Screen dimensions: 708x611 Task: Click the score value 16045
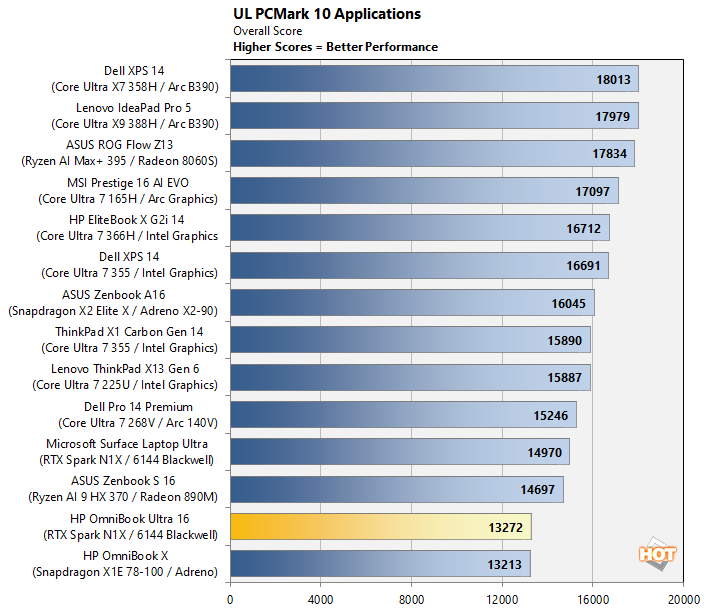click(568, 304)
